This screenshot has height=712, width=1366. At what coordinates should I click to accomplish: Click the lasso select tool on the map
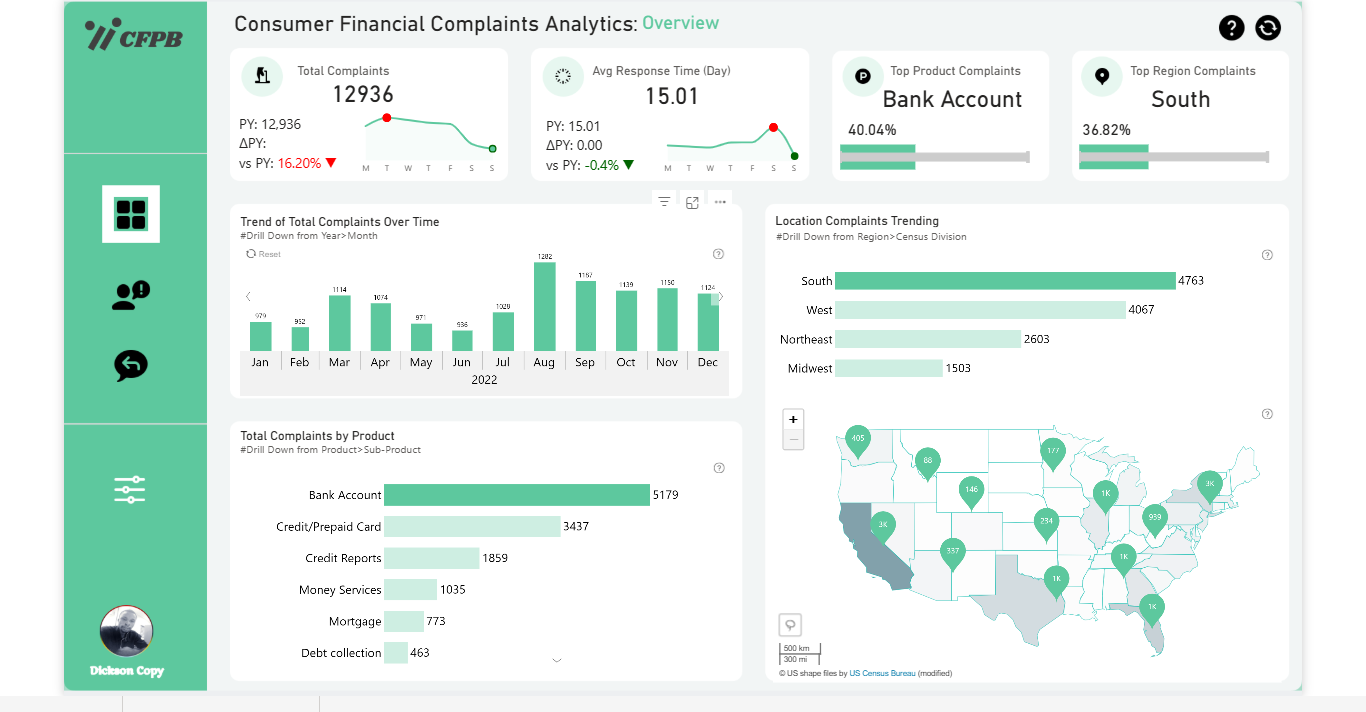point(791,625)
